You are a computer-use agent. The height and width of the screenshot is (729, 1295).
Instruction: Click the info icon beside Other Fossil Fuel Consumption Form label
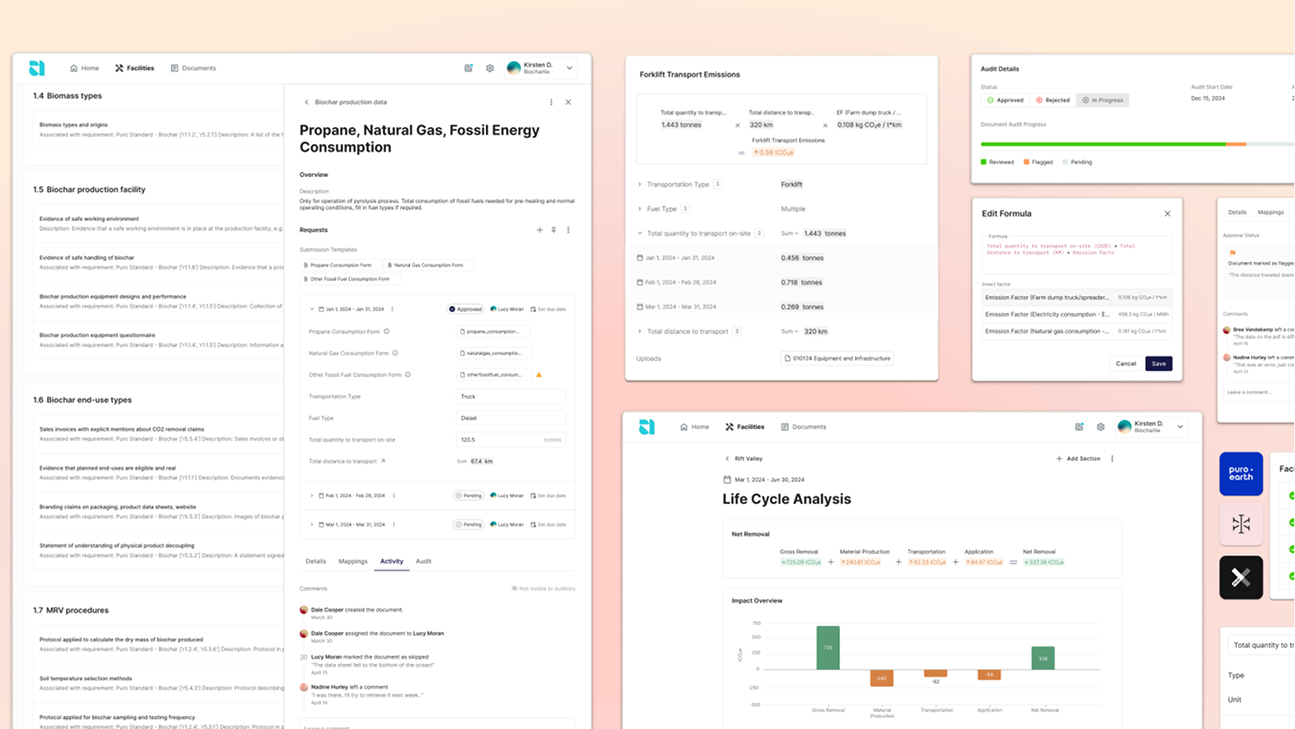tap(408, 375)
